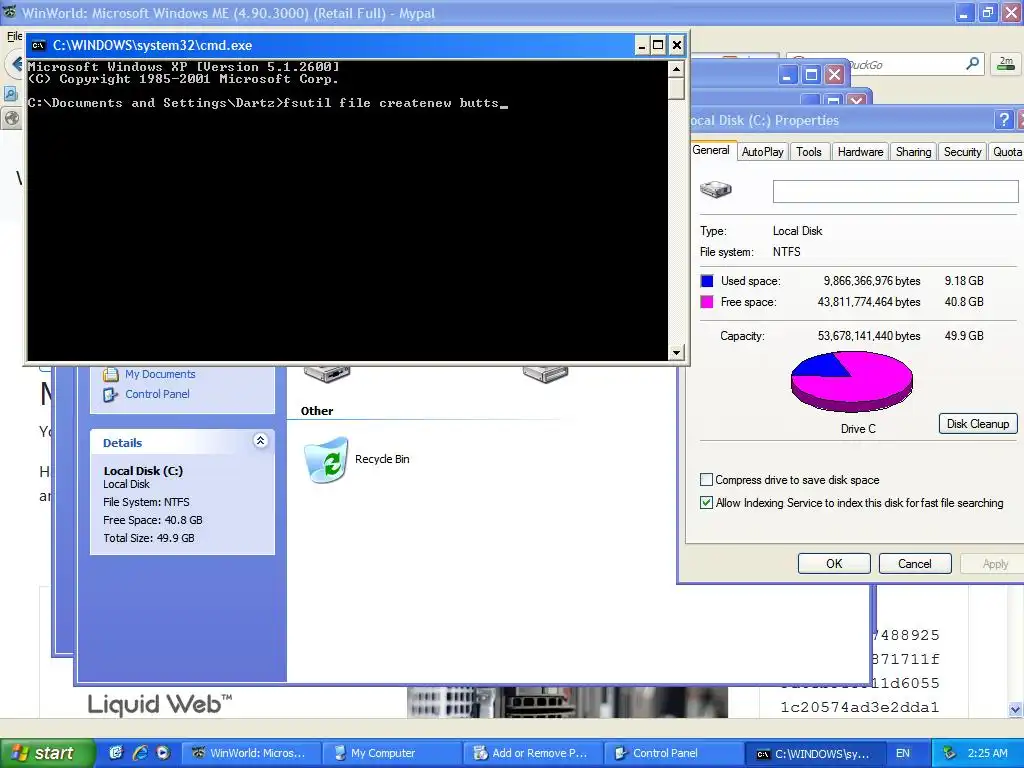Click the Control Panel sidebar icon
1024x768 pixels.
point(110,394)
